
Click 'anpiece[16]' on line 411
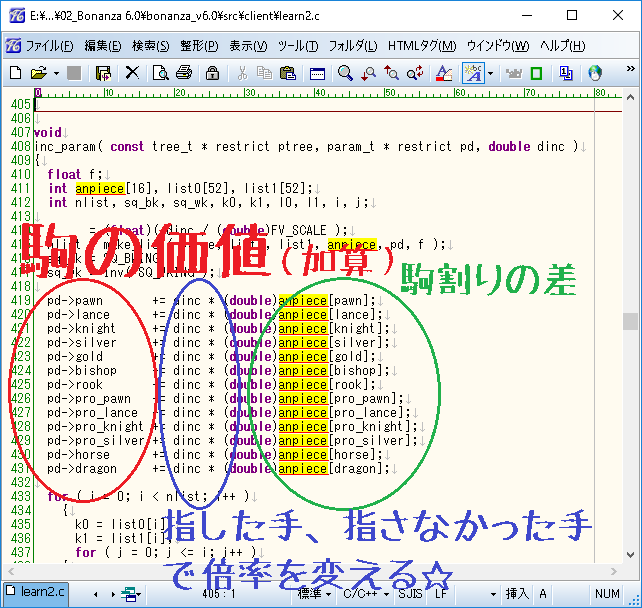click(x=117, y=188)
